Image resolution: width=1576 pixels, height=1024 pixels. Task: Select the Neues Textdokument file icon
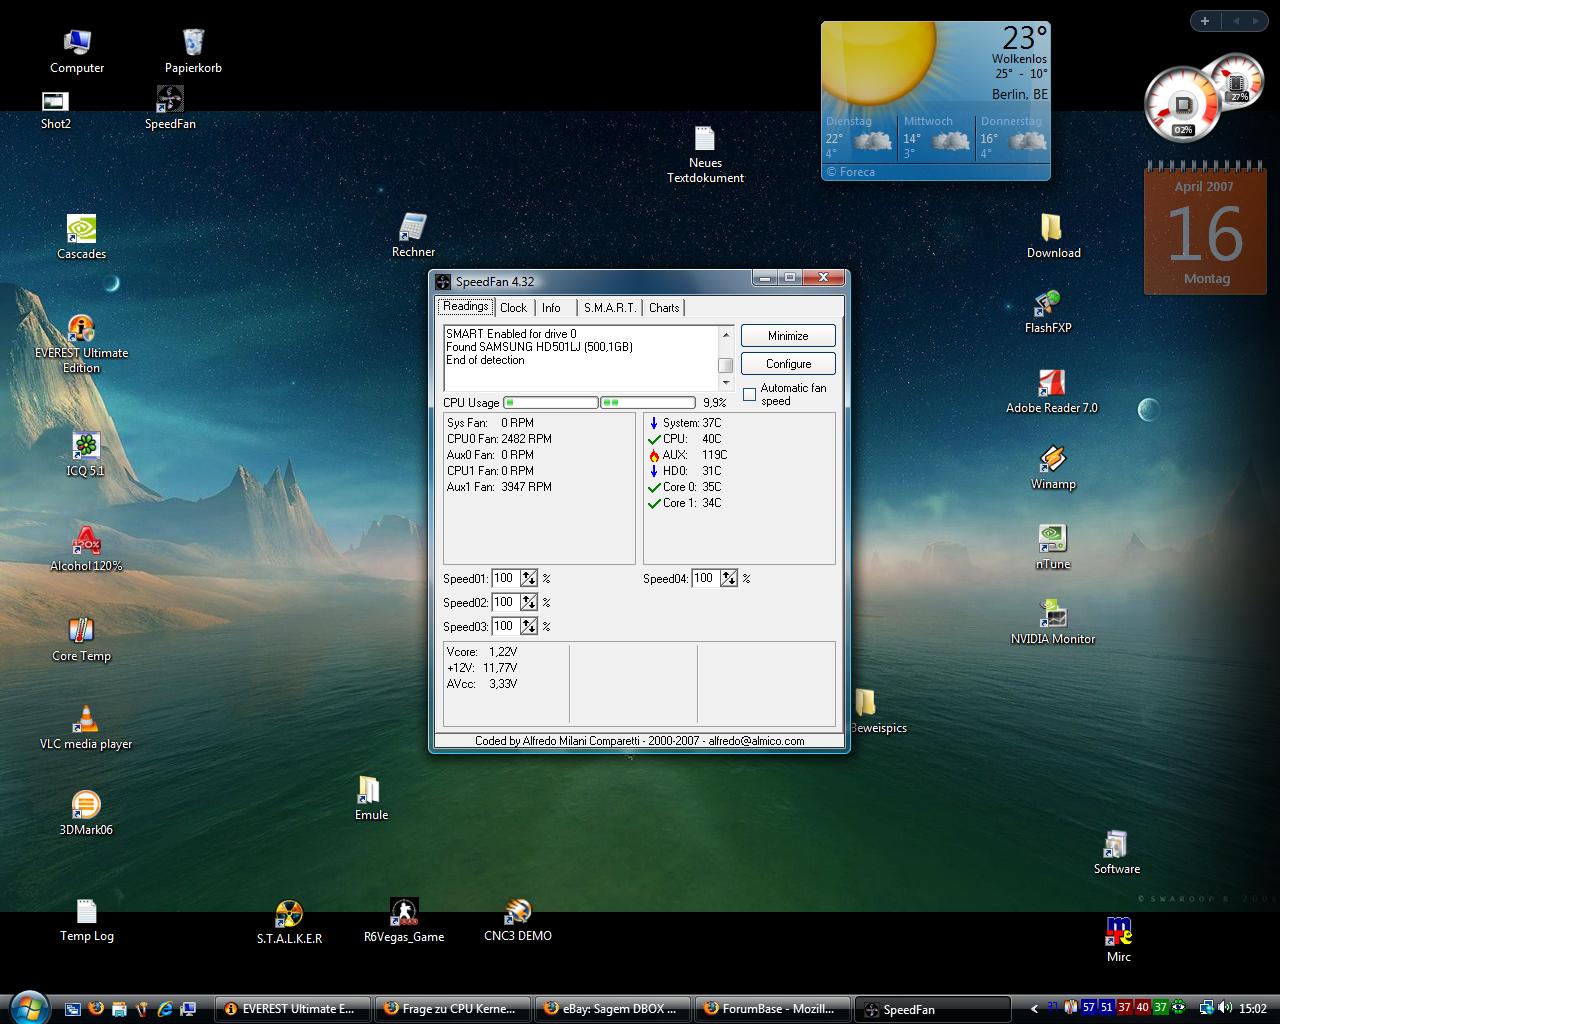point(705,155)
